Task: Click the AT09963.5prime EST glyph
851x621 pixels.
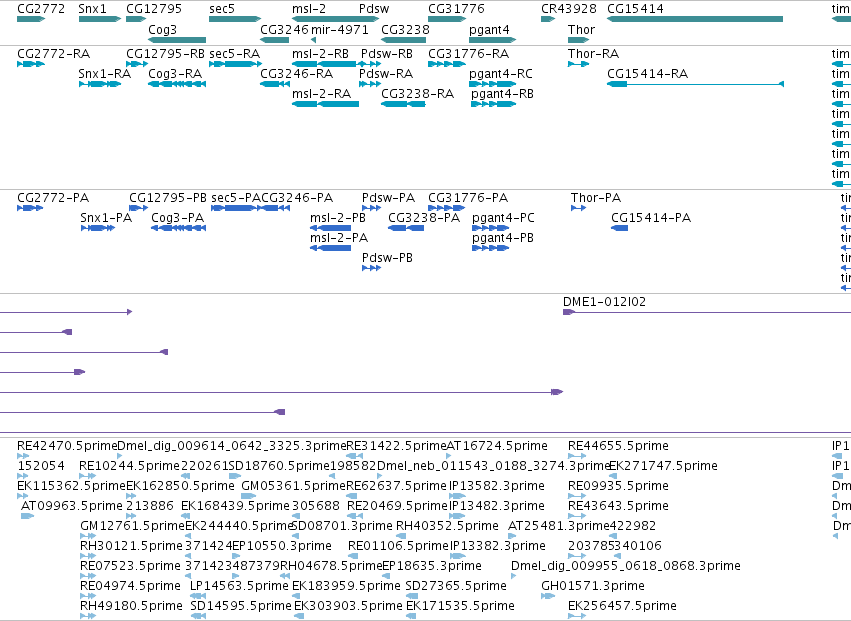Action: tap(28, 516)
